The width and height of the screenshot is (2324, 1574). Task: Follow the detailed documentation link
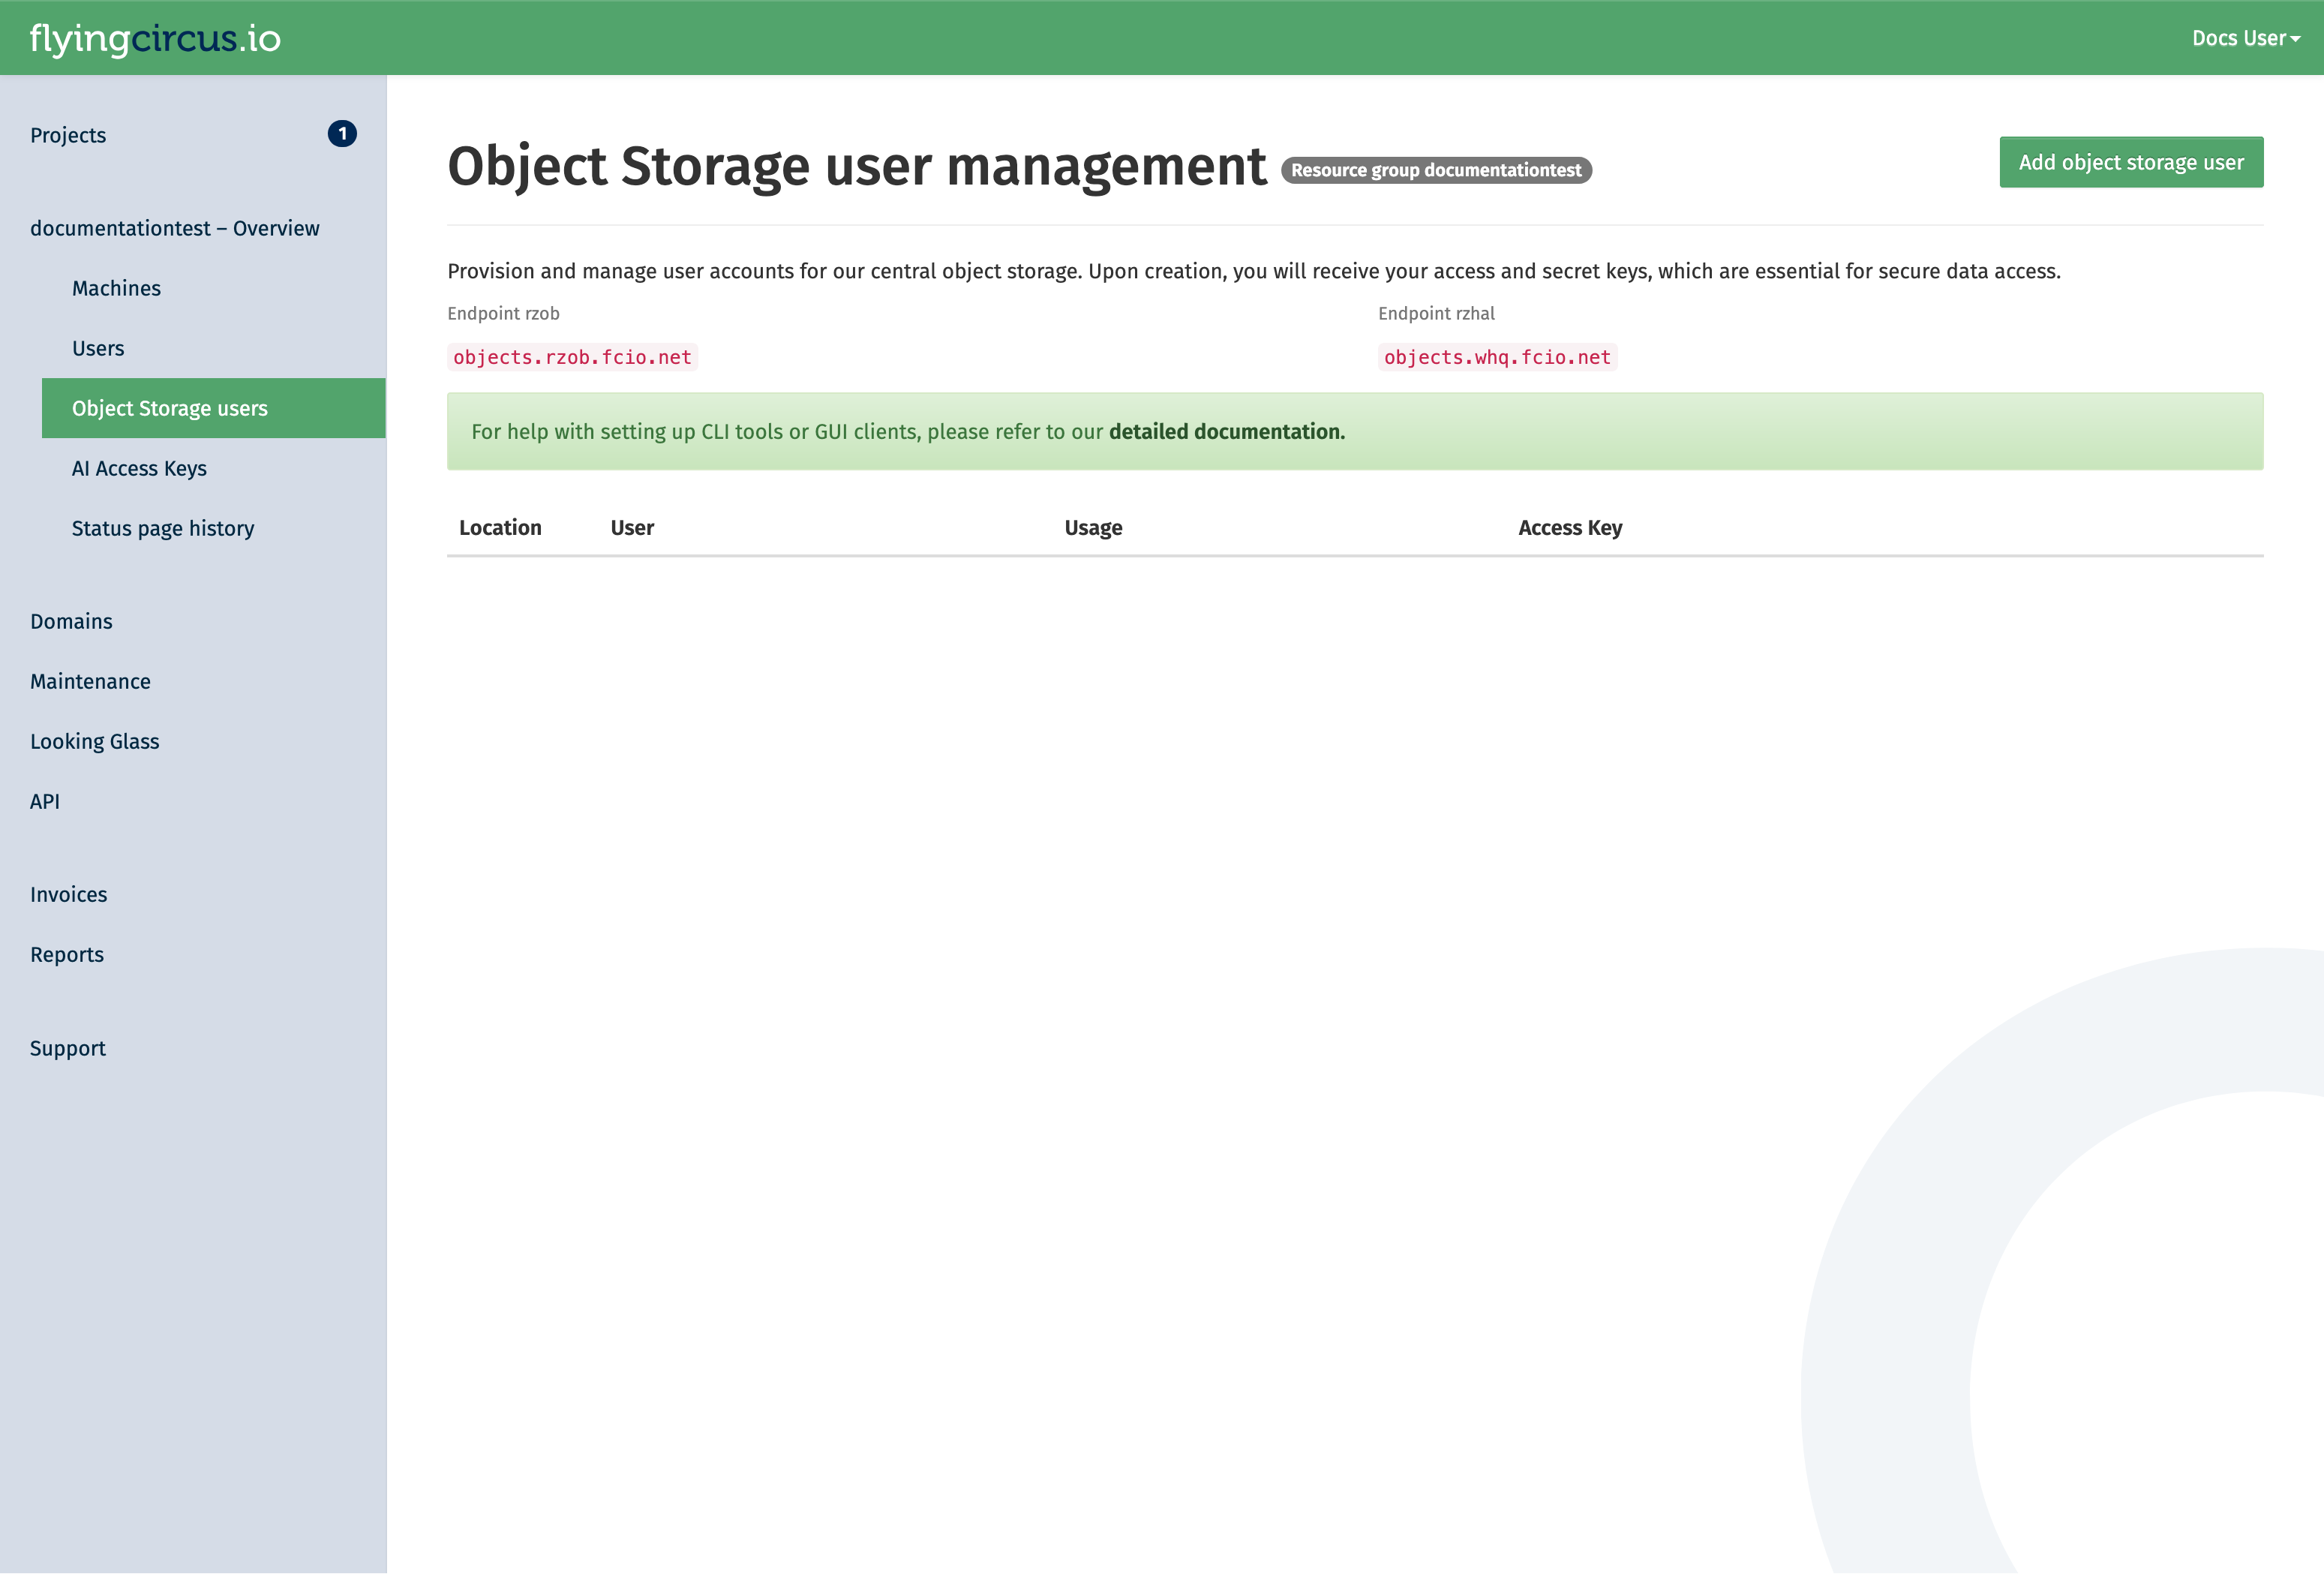click(x=1227, y=431)
